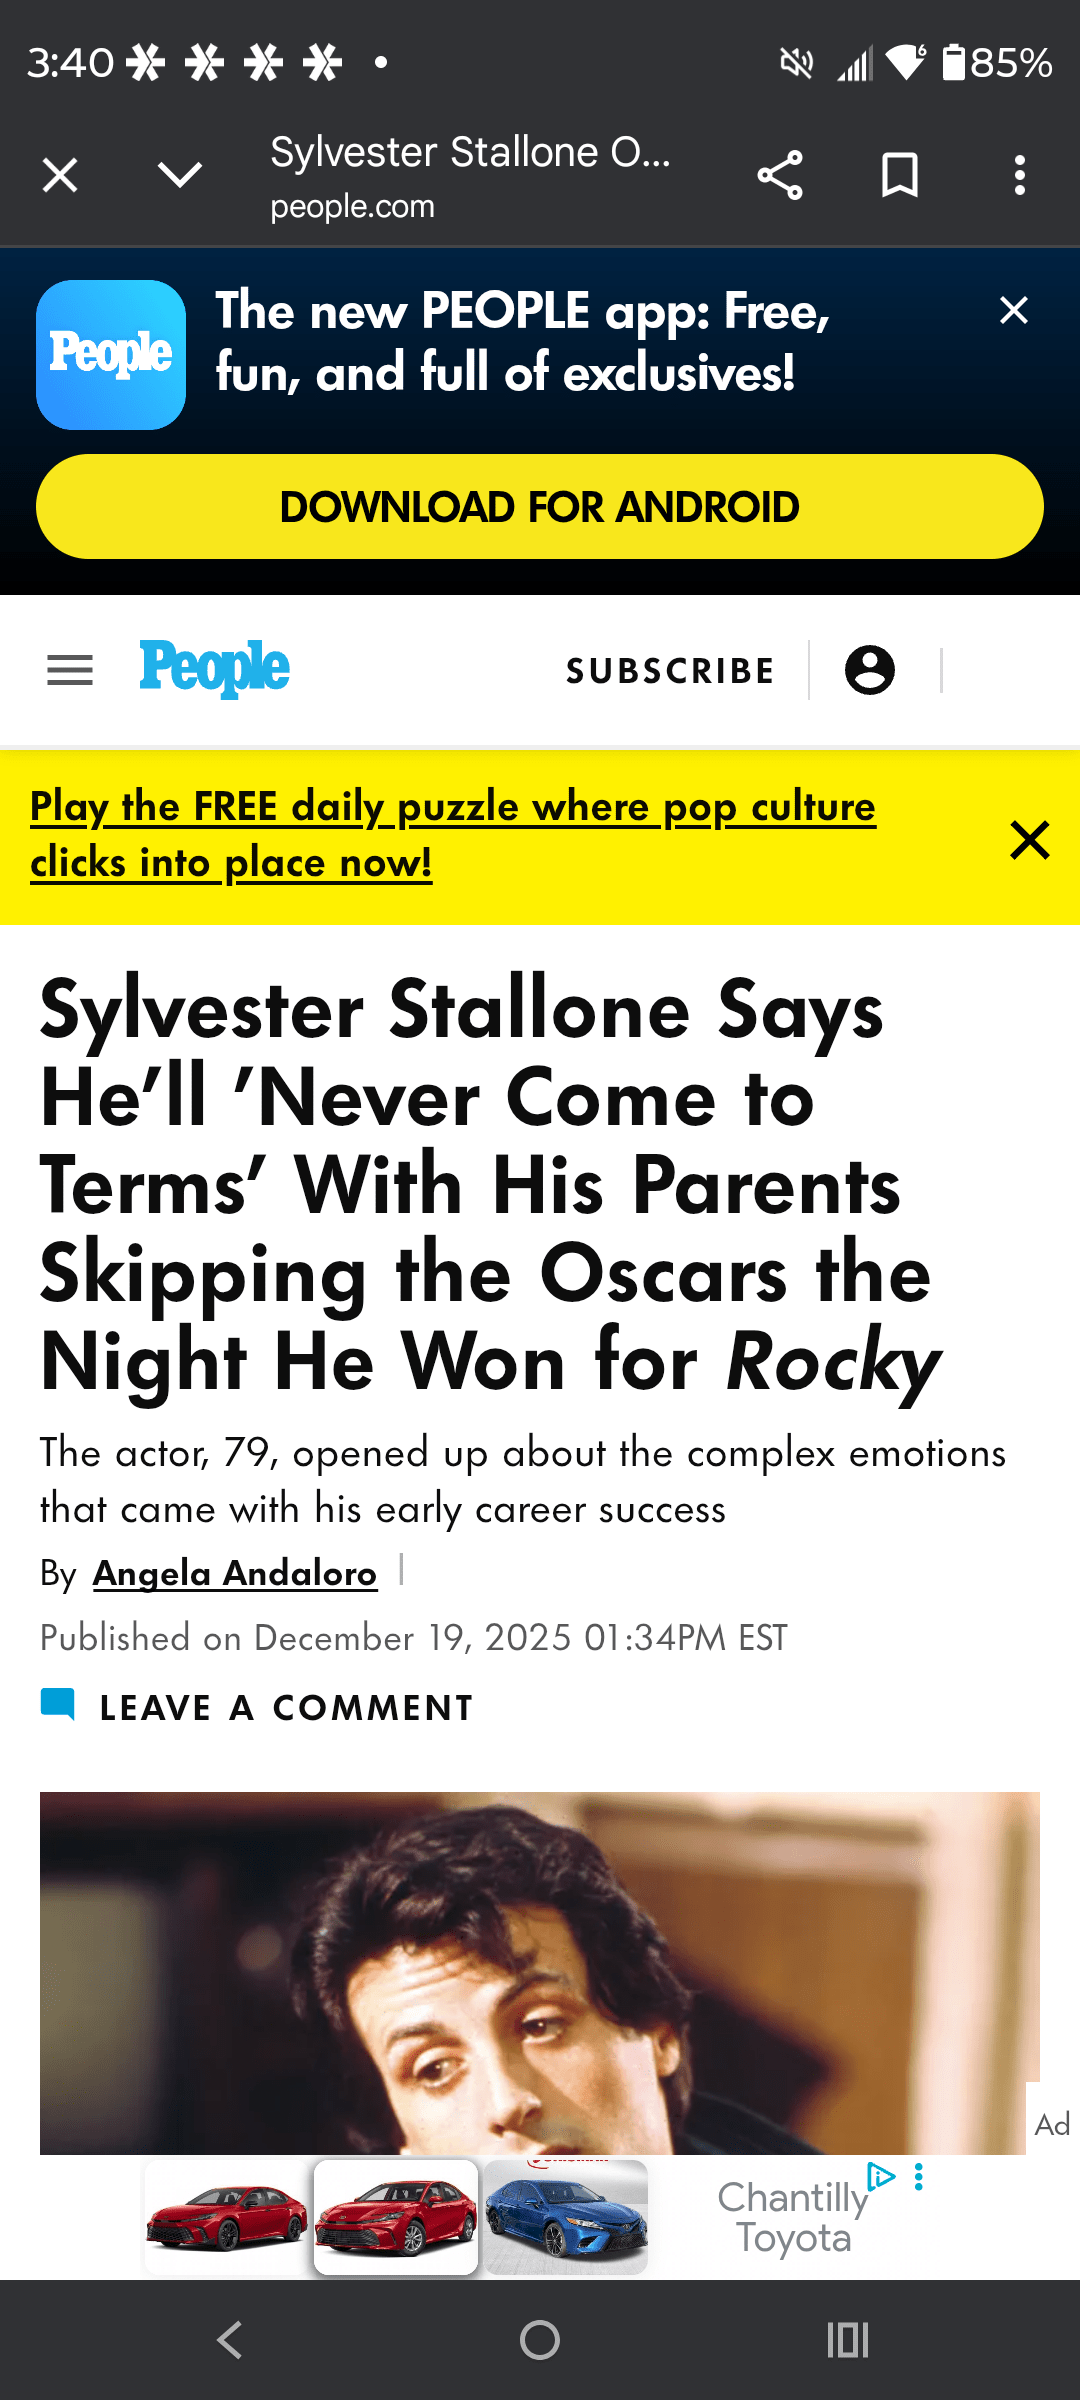Select the blue Toyota car thumbnail
This screenshot has width=1080, height=2400.
pos(566,2217)
